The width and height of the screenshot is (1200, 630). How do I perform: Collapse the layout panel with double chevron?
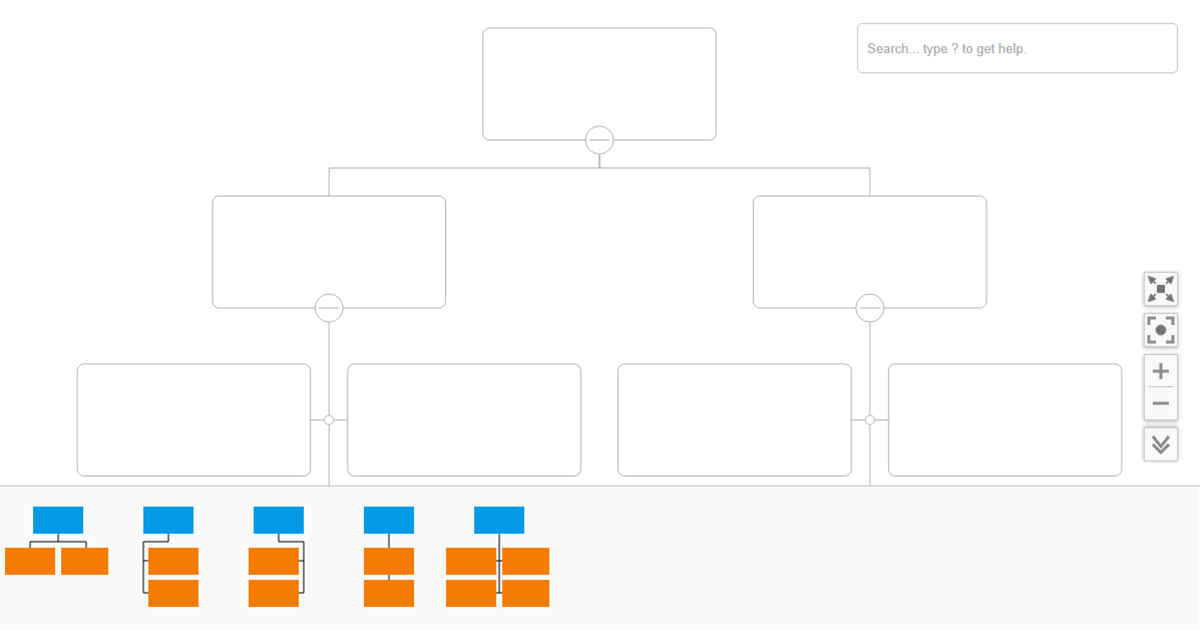point(1160,444)
